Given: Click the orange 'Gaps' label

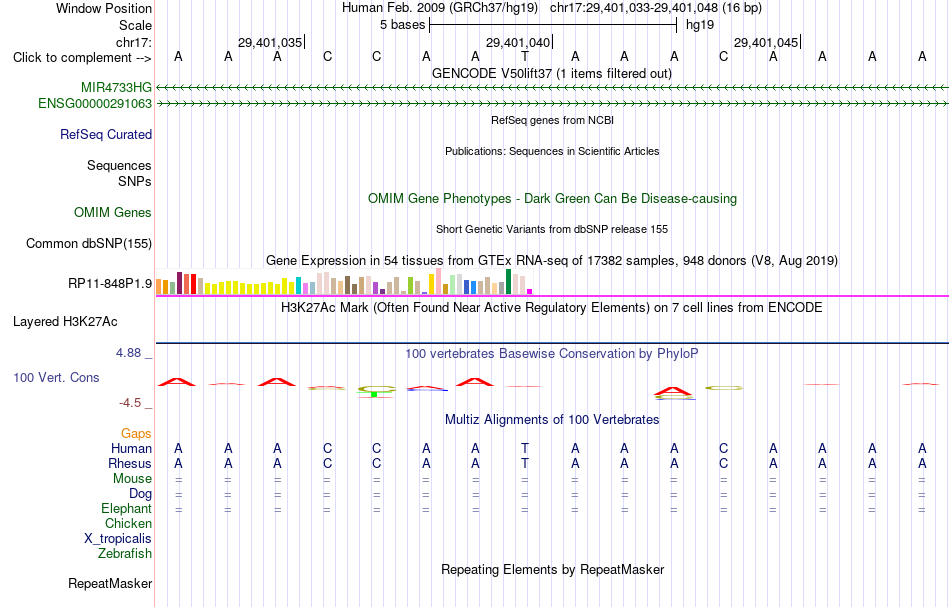Looking at the screenshot, I should (x=136, y=433).
